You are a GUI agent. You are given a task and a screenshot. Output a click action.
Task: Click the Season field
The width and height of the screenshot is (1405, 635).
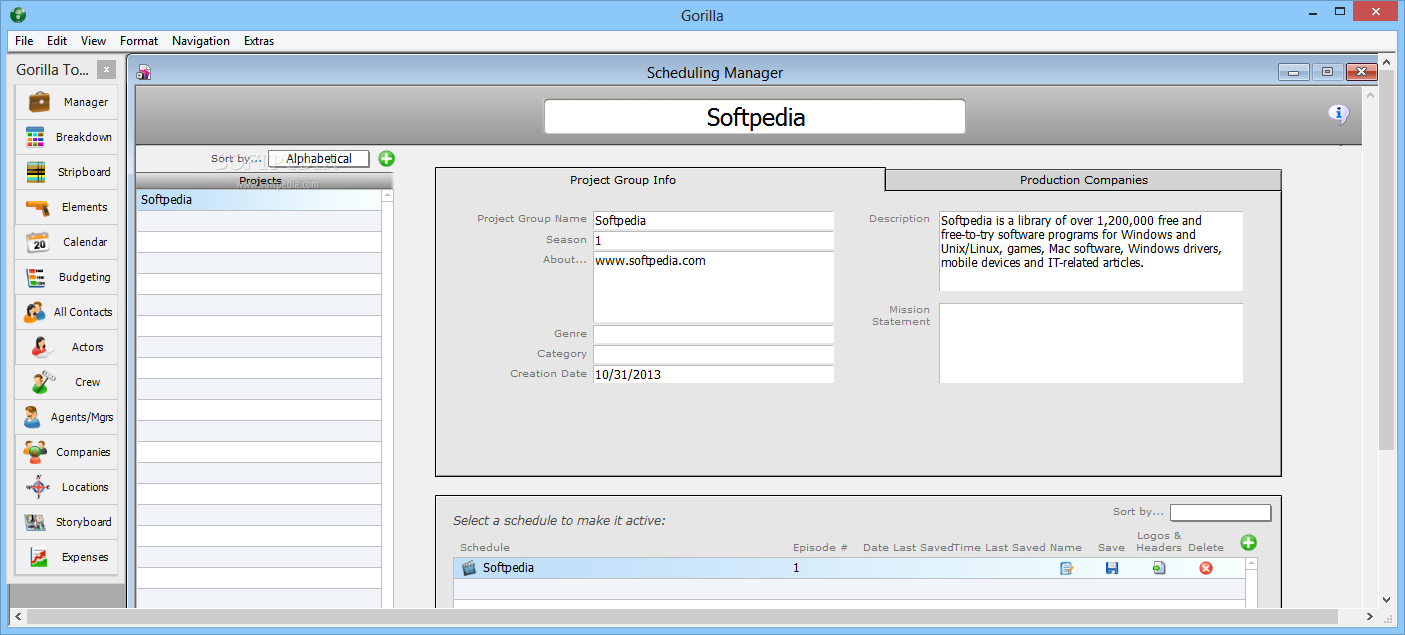pyautogui.click(x=713, y=241)
